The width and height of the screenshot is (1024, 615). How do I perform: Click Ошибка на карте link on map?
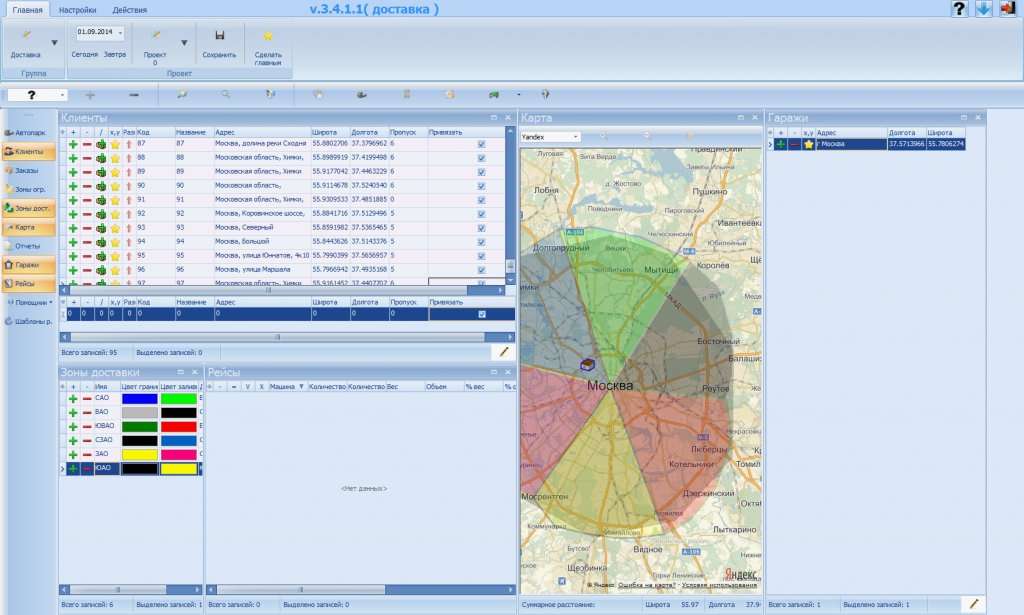646,585
